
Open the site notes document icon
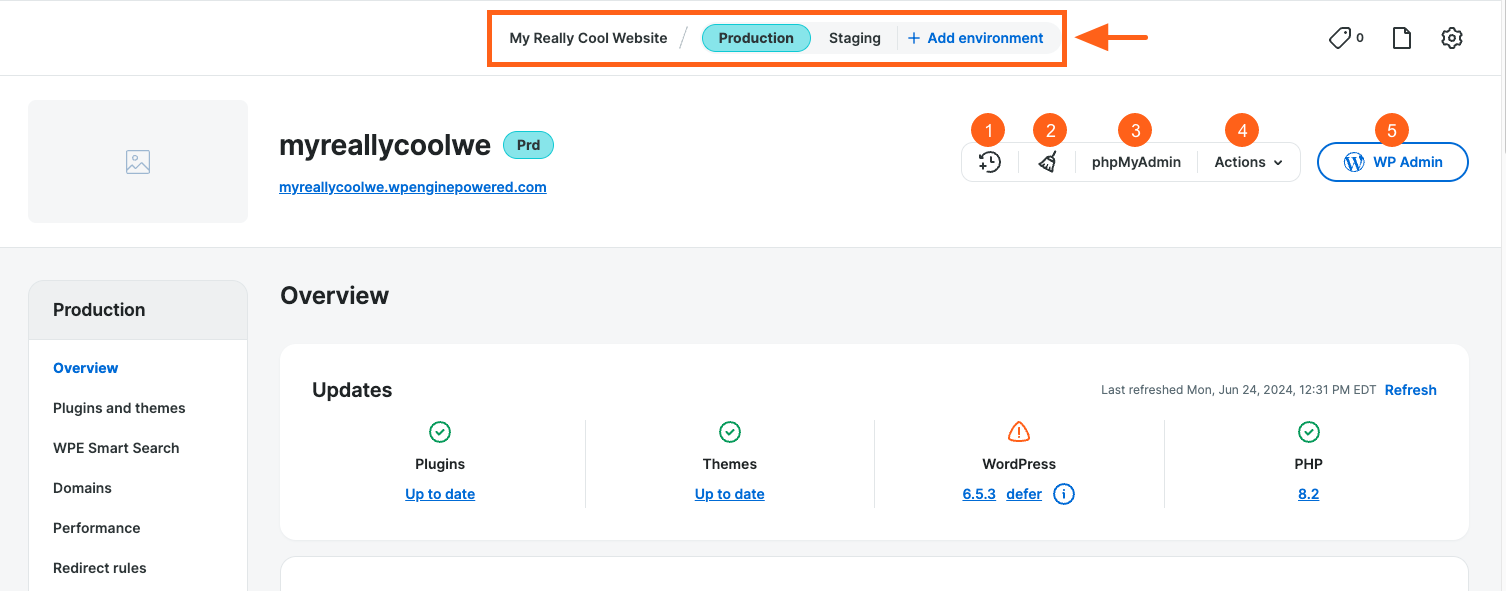tap(1401, 37)
